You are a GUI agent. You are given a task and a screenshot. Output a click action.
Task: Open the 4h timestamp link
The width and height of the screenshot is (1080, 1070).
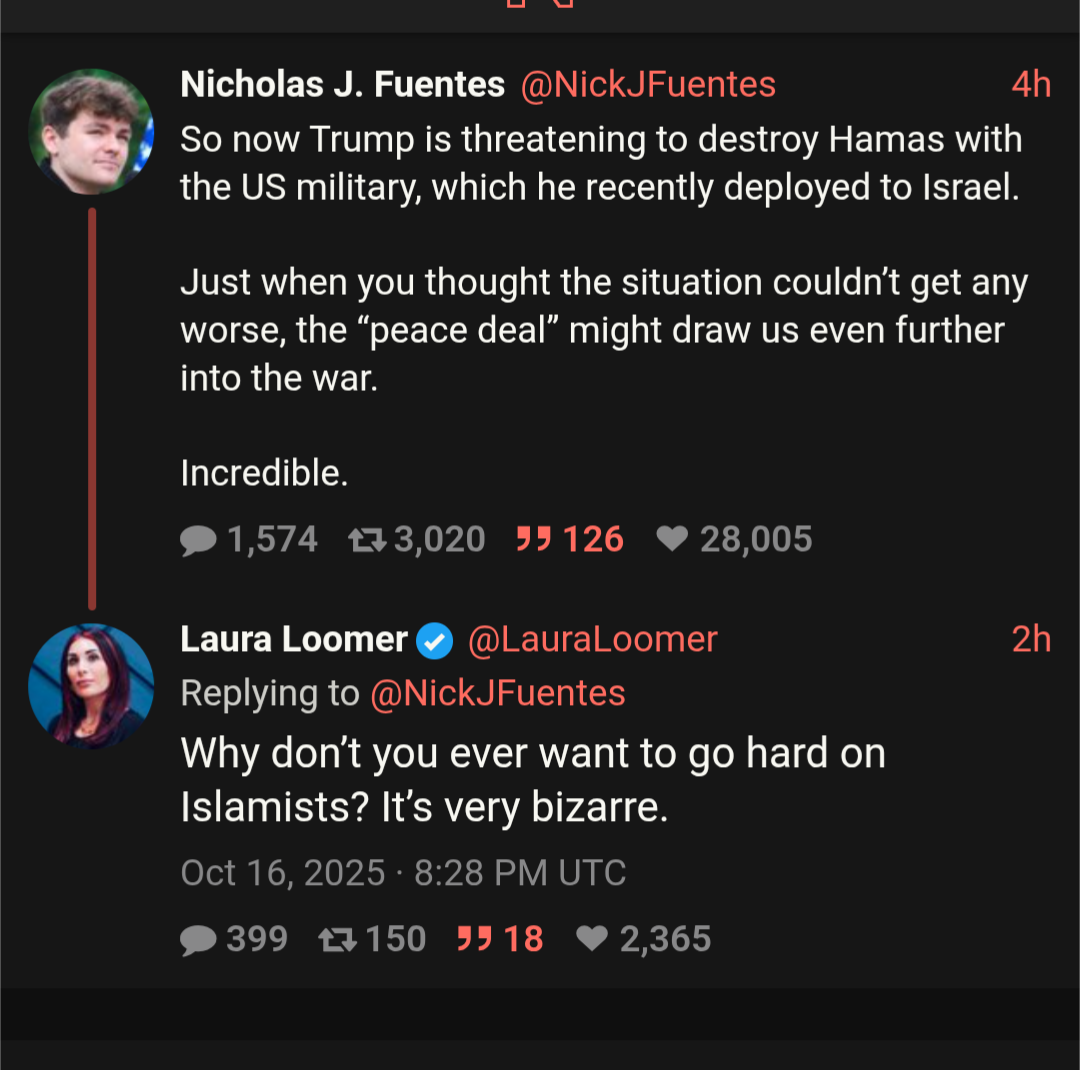[x=1031, y=85]
